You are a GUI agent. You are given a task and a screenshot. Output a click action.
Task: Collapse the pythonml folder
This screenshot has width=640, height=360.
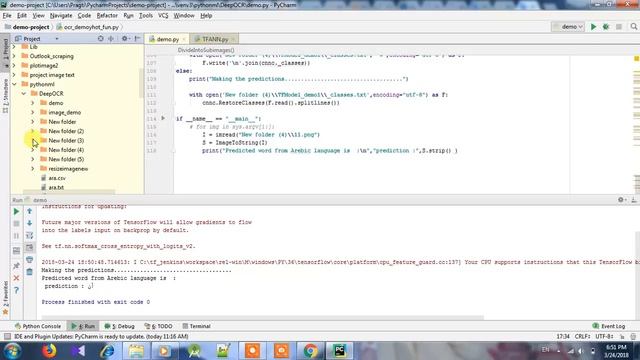(14, 84)
